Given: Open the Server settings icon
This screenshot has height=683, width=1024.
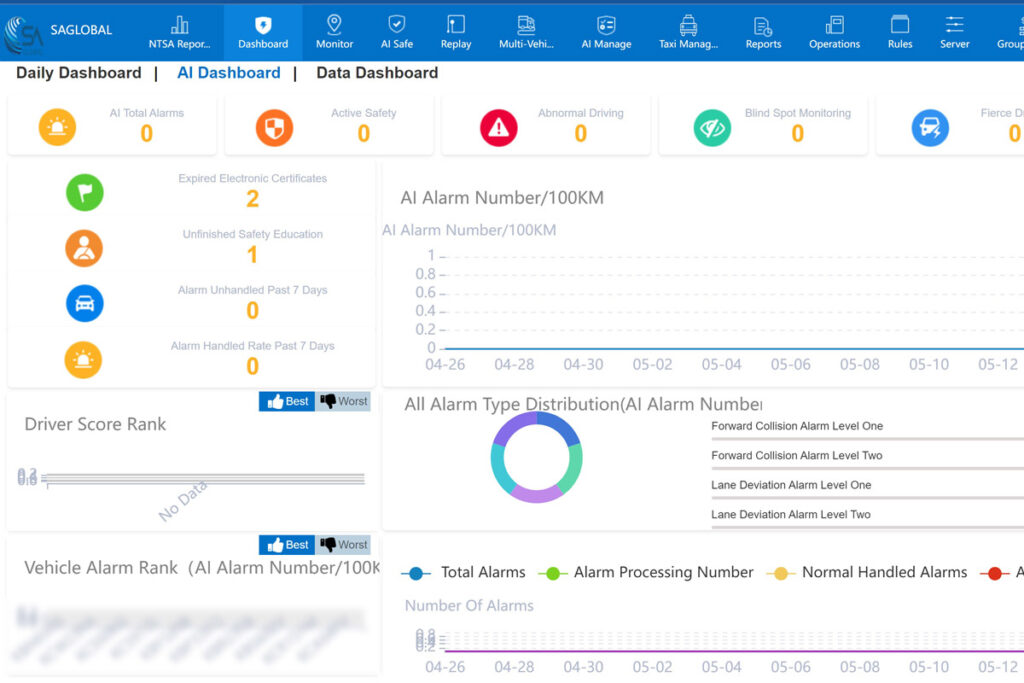Looking at the screenshot, I should 955,25.
